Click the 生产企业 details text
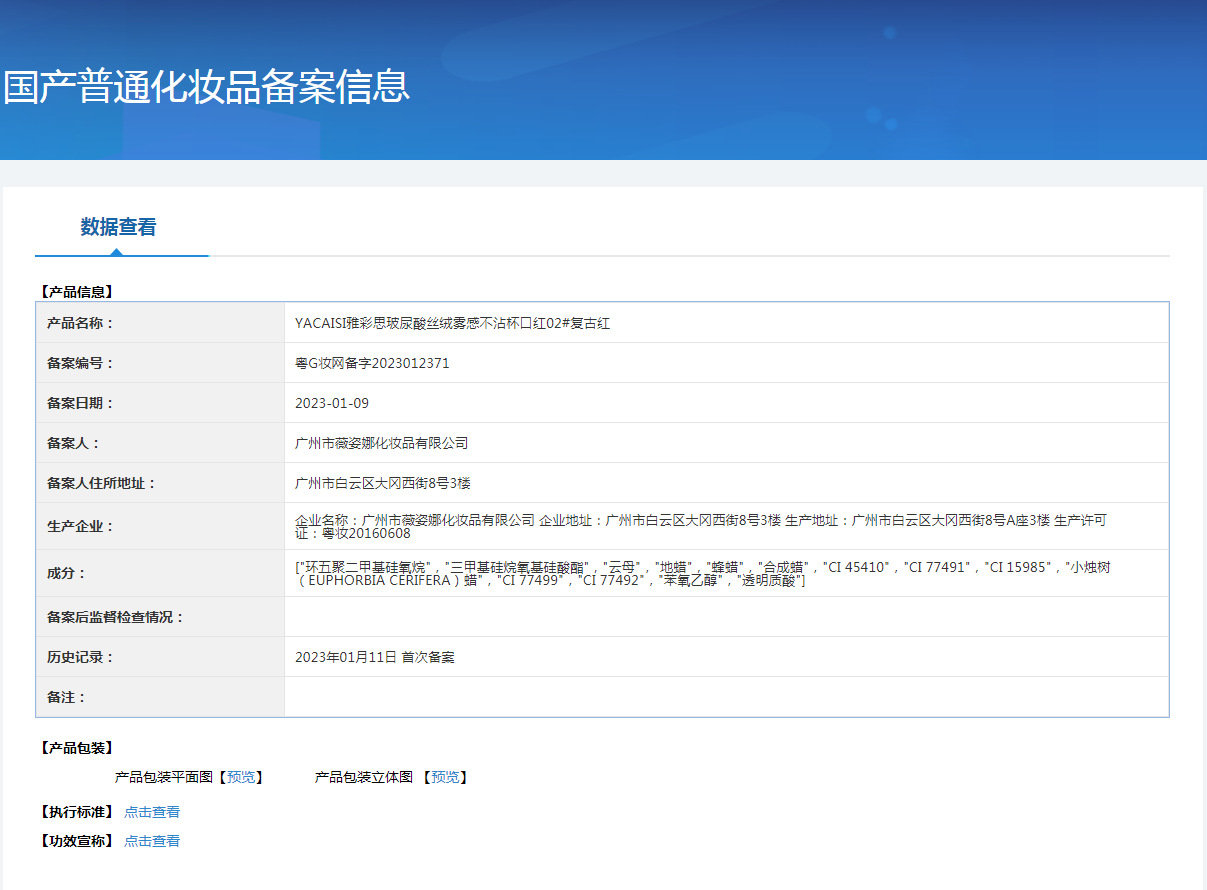Image resolution: width=1207 pixels, height=890 pixels. tap(701, 526)
